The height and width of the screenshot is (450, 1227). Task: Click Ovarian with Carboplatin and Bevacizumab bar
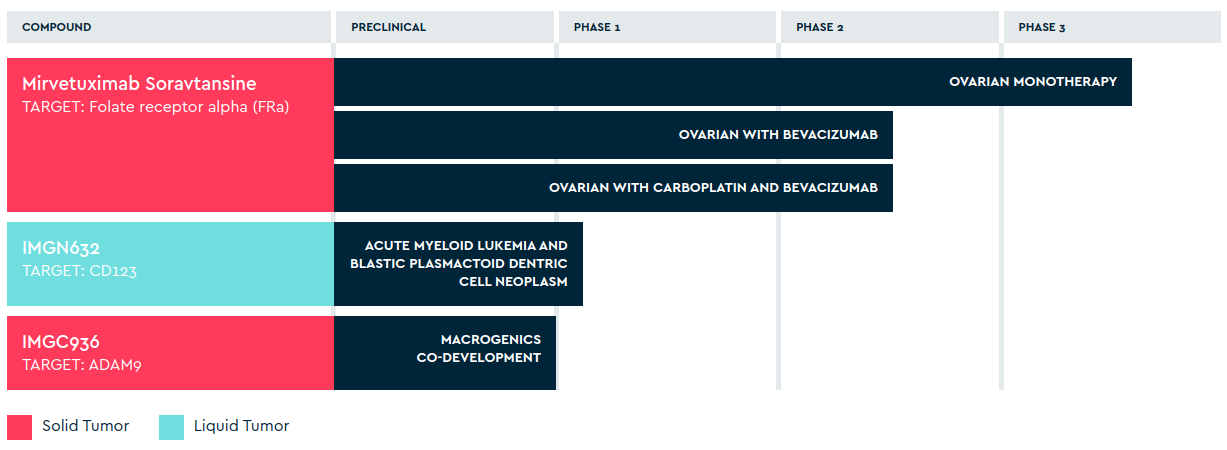point(613,188)
